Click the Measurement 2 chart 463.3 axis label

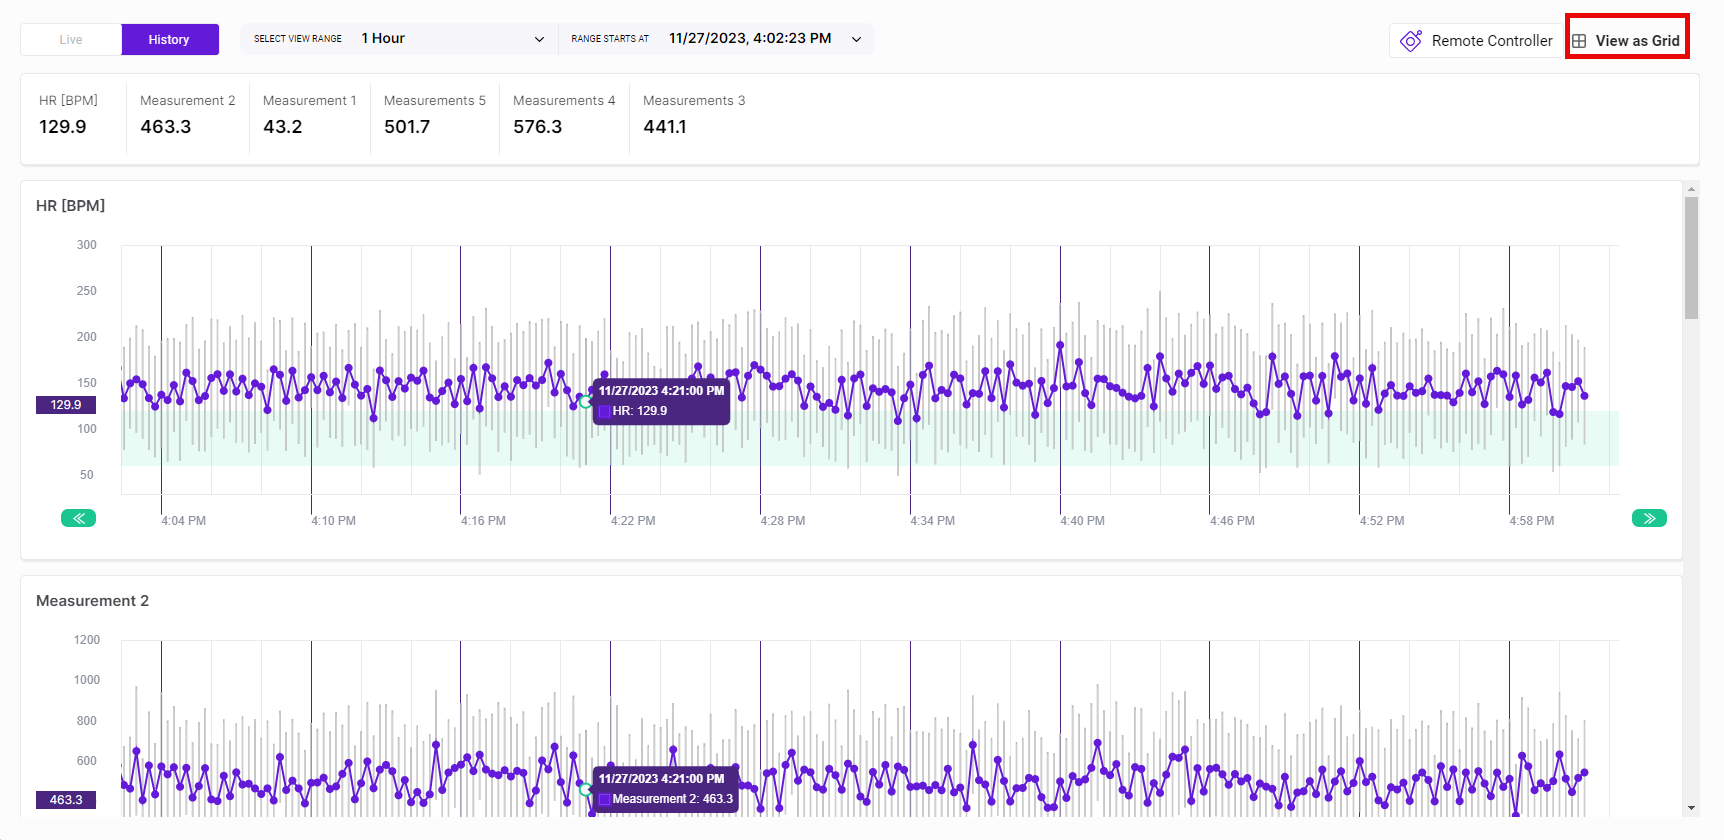[66, 800]
